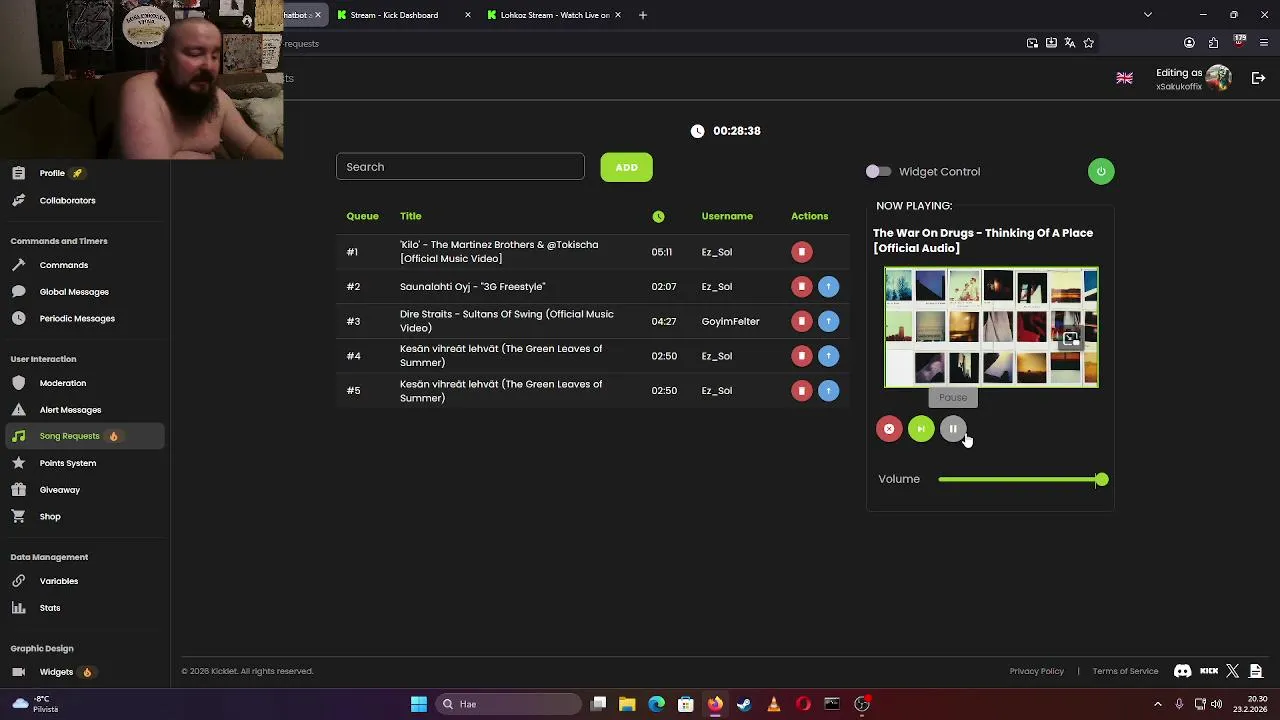Open the browser extensions puzzle icon
This screenshot has height=720, width=1280.
pos(1213,43)
